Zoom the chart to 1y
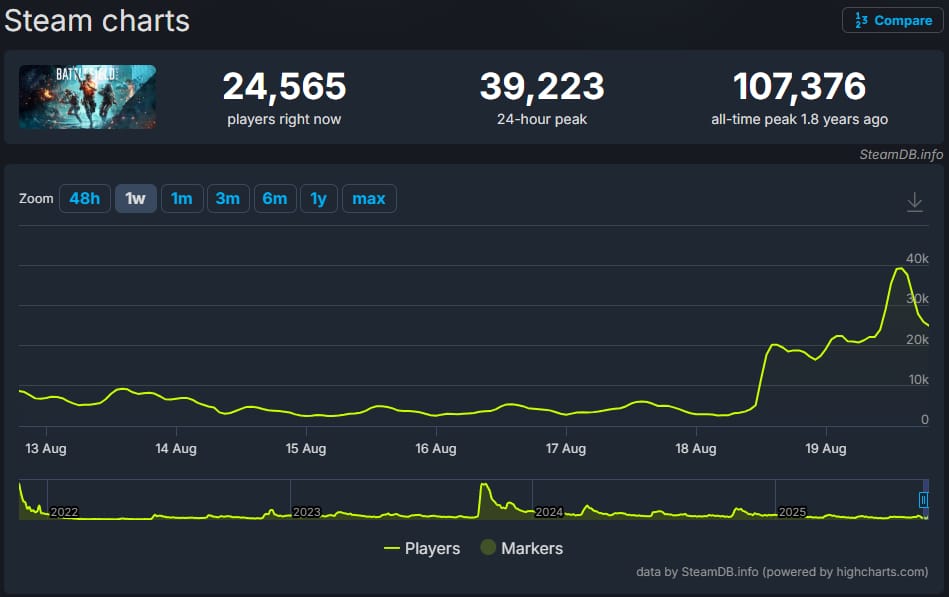 318,198
